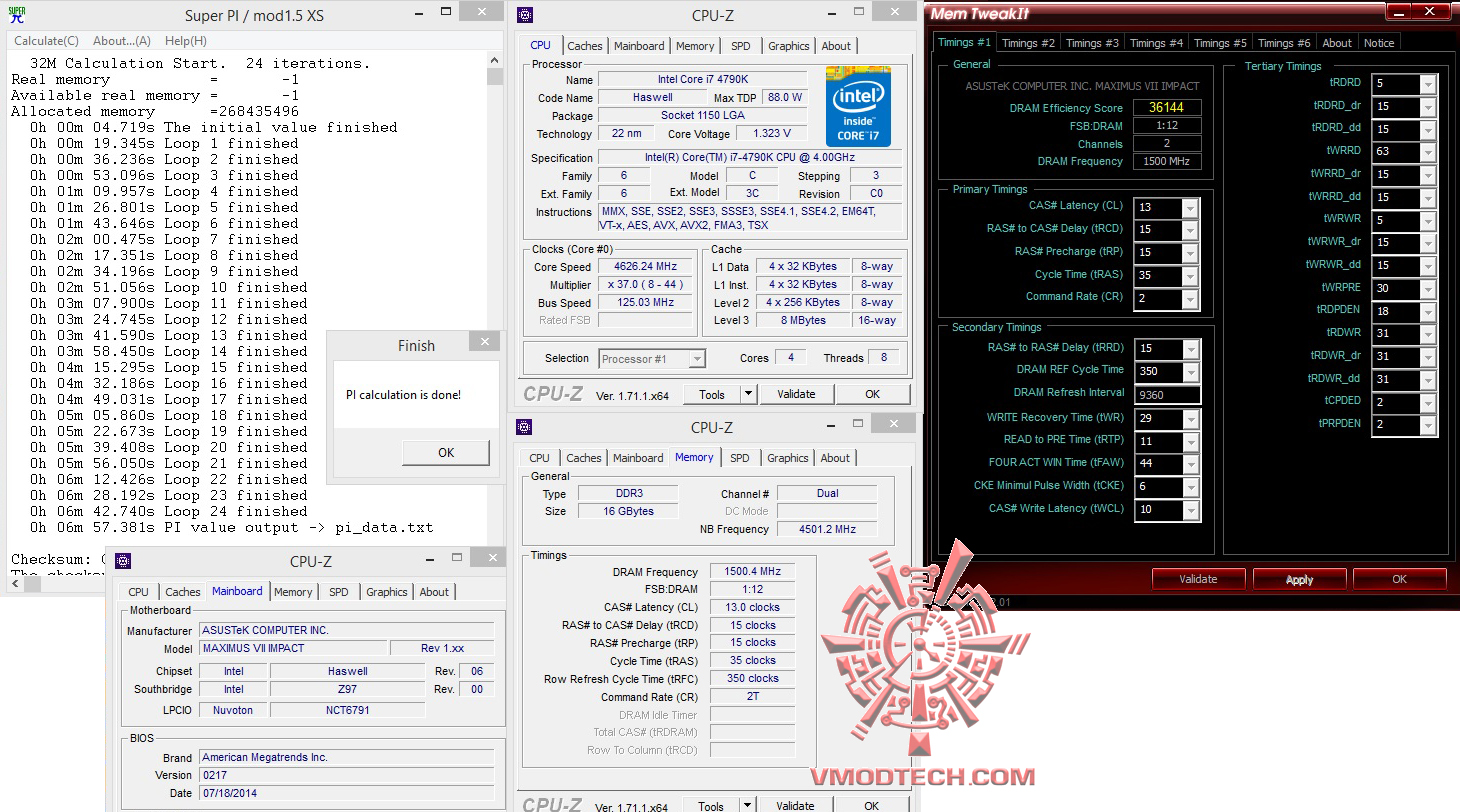Open the About...(A) menu in Super PI
This screenshot has height=812, width=1460.
[122, 41]
